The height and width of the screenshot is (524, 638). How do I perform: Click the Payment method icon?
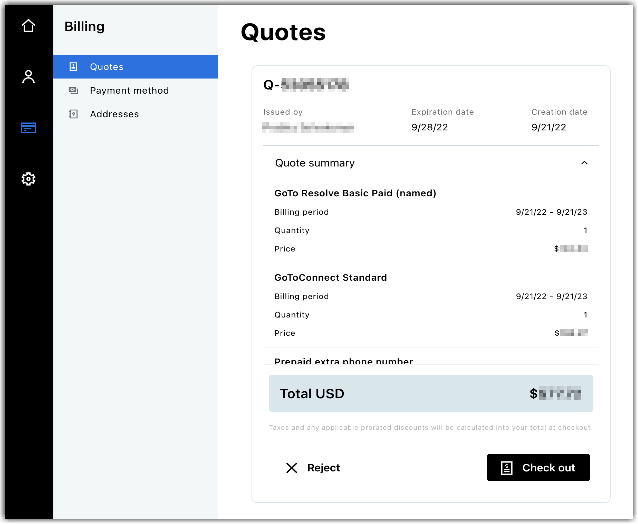click(x=73, y=90)
